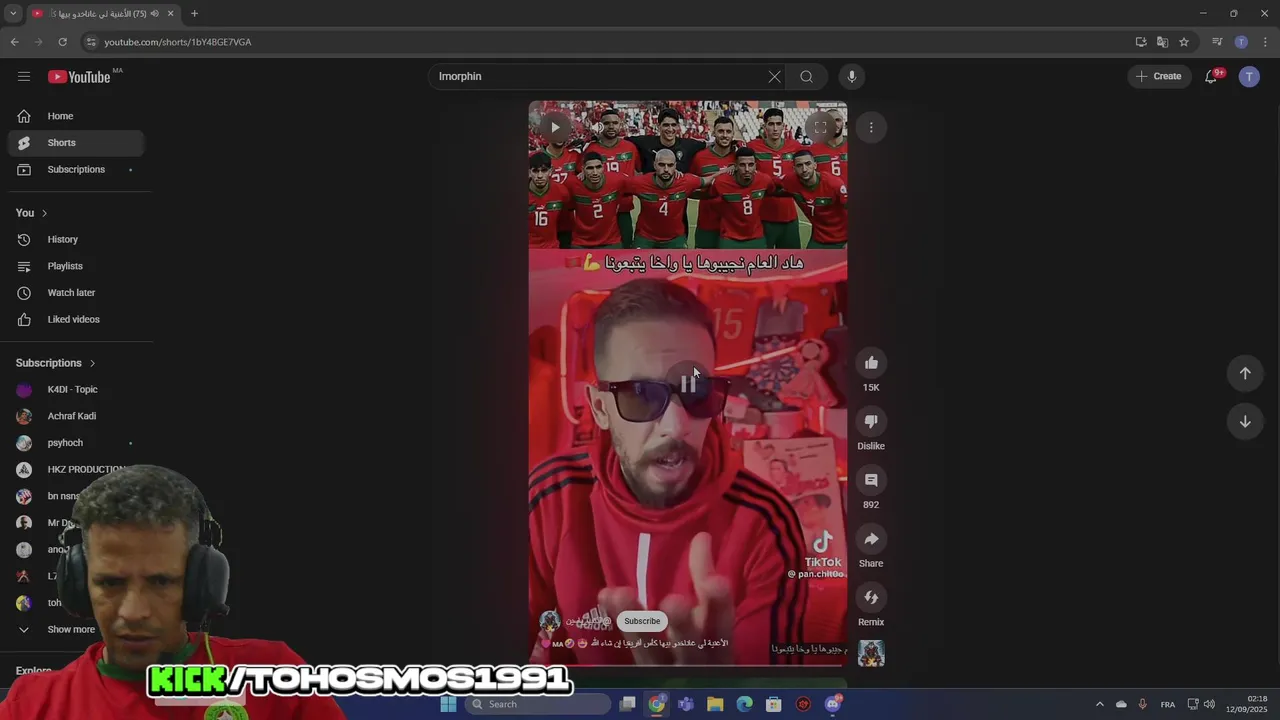
Task: Open the media controls icon
Action: click(x=1217, y=42)
